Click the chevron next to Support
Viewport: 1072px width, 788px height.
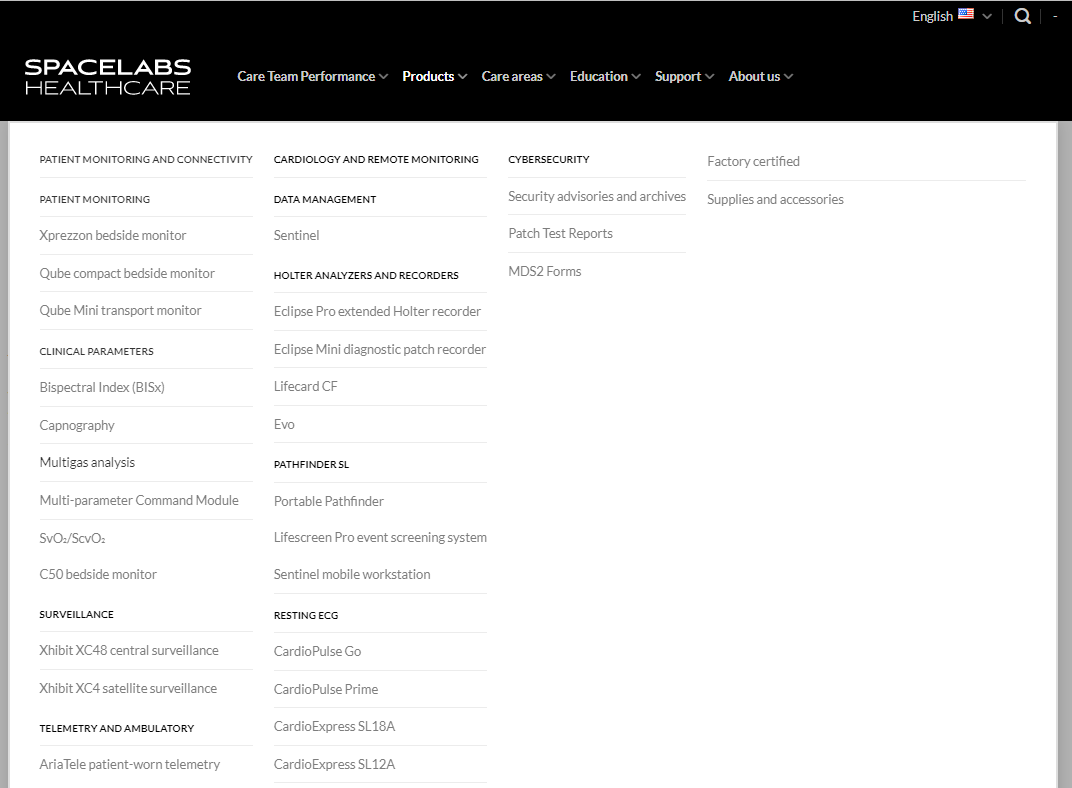coord(710,77)
